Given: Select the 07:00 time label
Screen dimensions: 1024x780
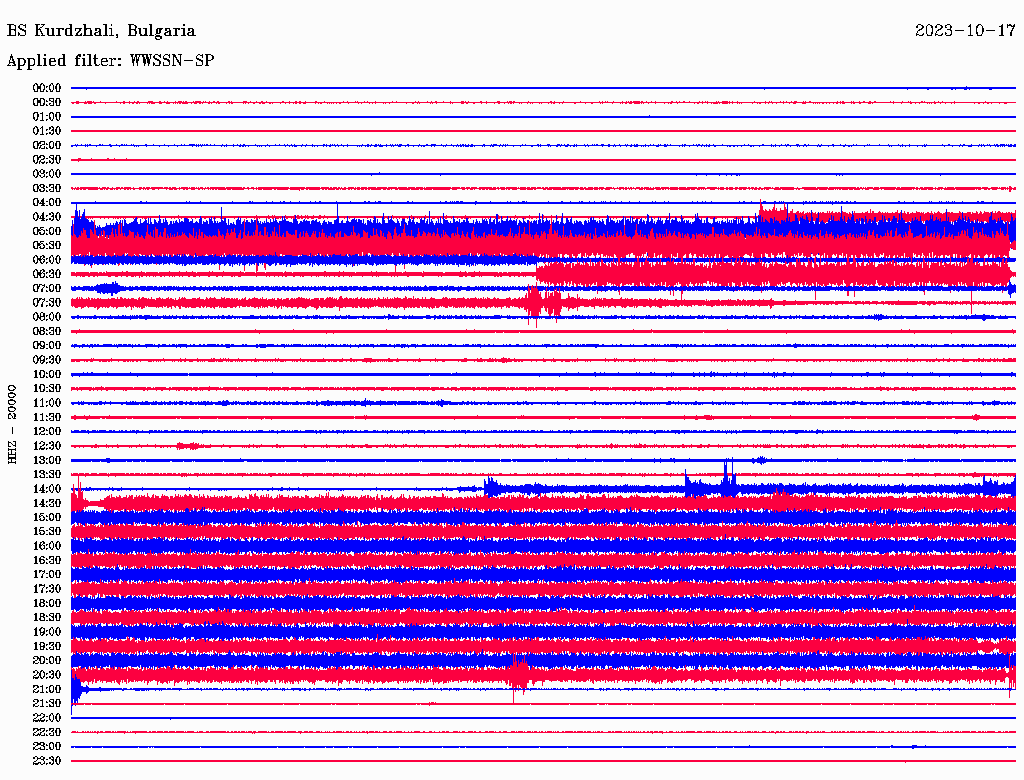Looking at the screenshot, I should click(46, 288).
